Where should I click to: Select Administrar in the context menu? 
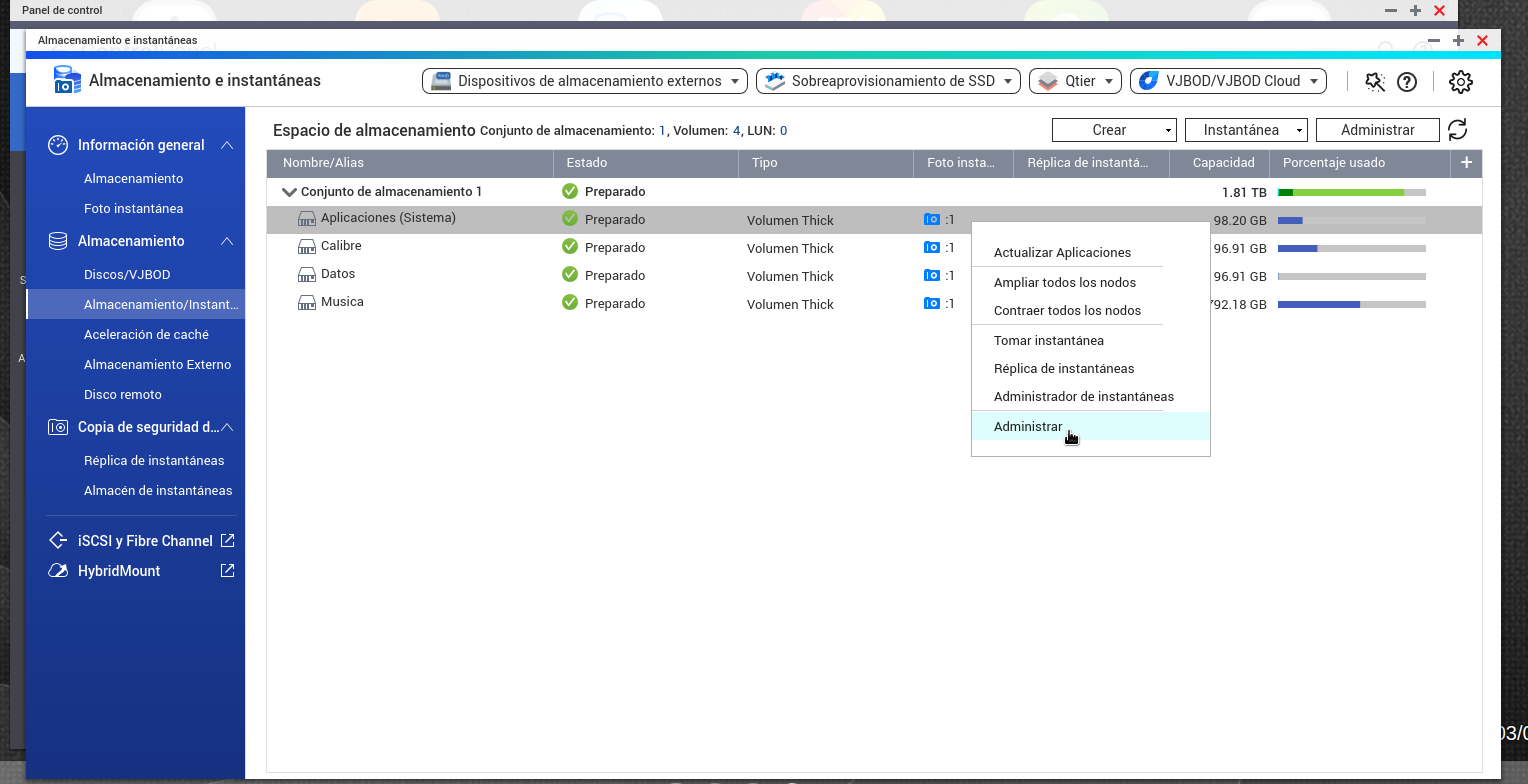click(x=1028, y=427)
